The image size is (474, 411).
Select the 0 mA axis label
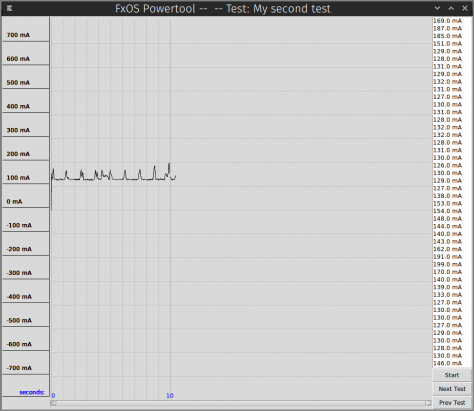tap(14, 201)
